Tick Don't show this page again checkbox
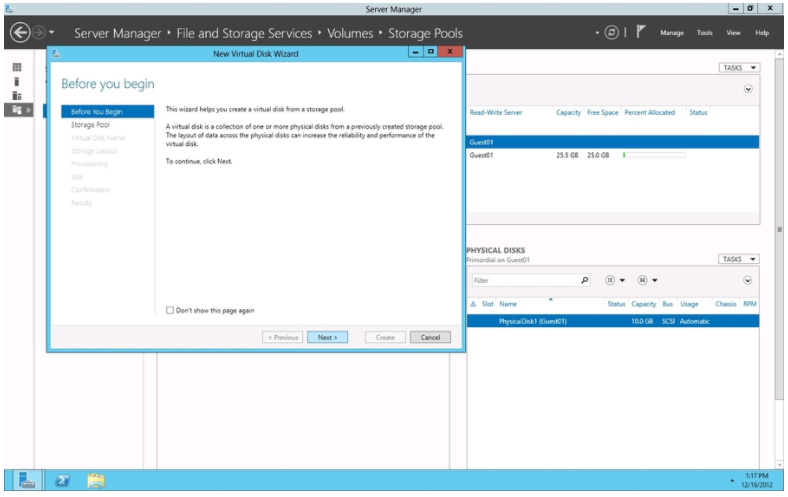This screenshot has width=788, height=497. [x=170, y=310]
